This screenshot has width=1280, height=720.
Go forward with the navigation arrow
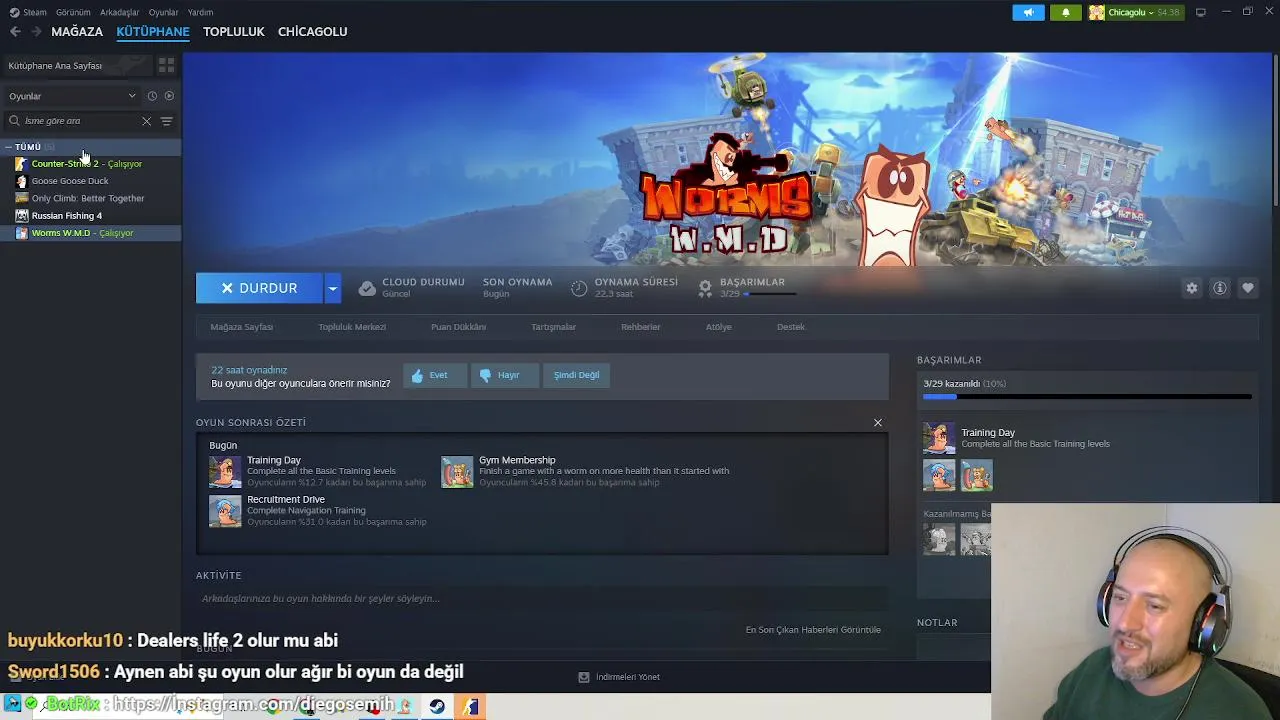tap(37, 32)
